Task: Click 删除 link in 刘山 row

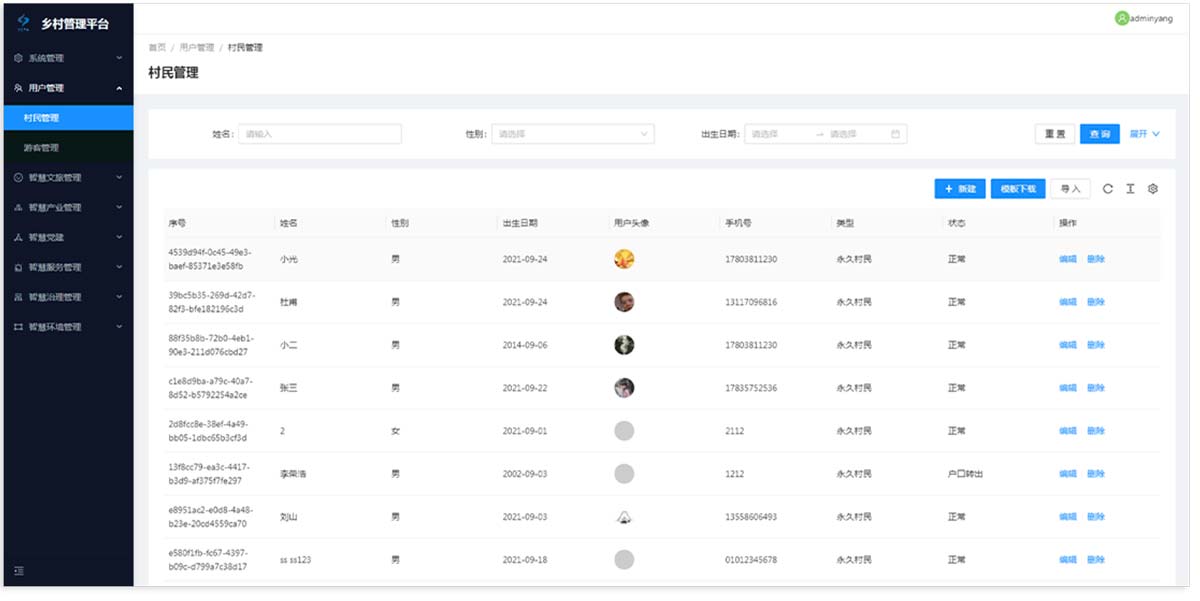Action: pyautogui.click(x=1096, y=517)
